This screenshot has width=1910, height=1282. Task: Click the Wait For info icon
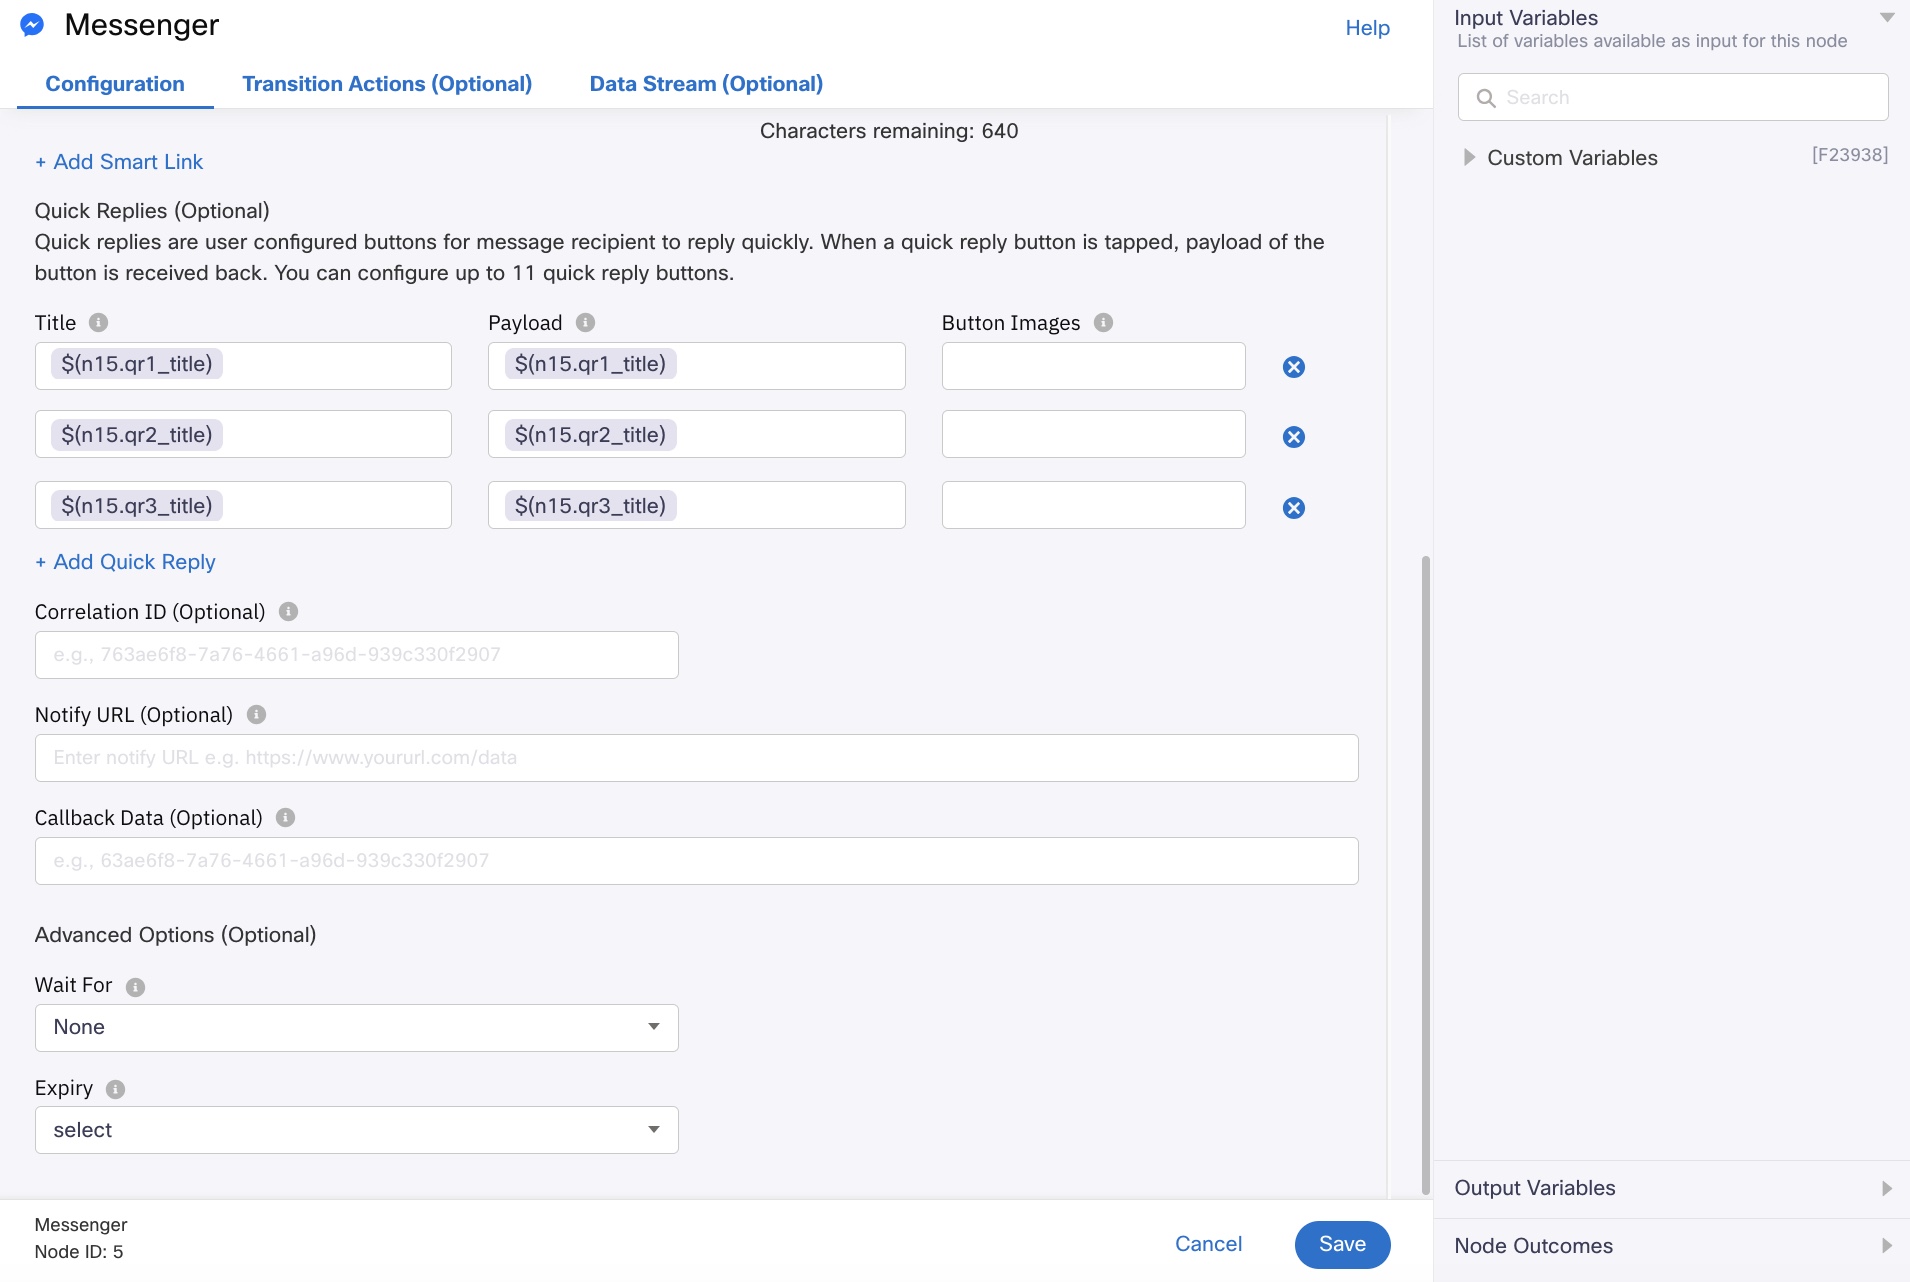(135, 987)
